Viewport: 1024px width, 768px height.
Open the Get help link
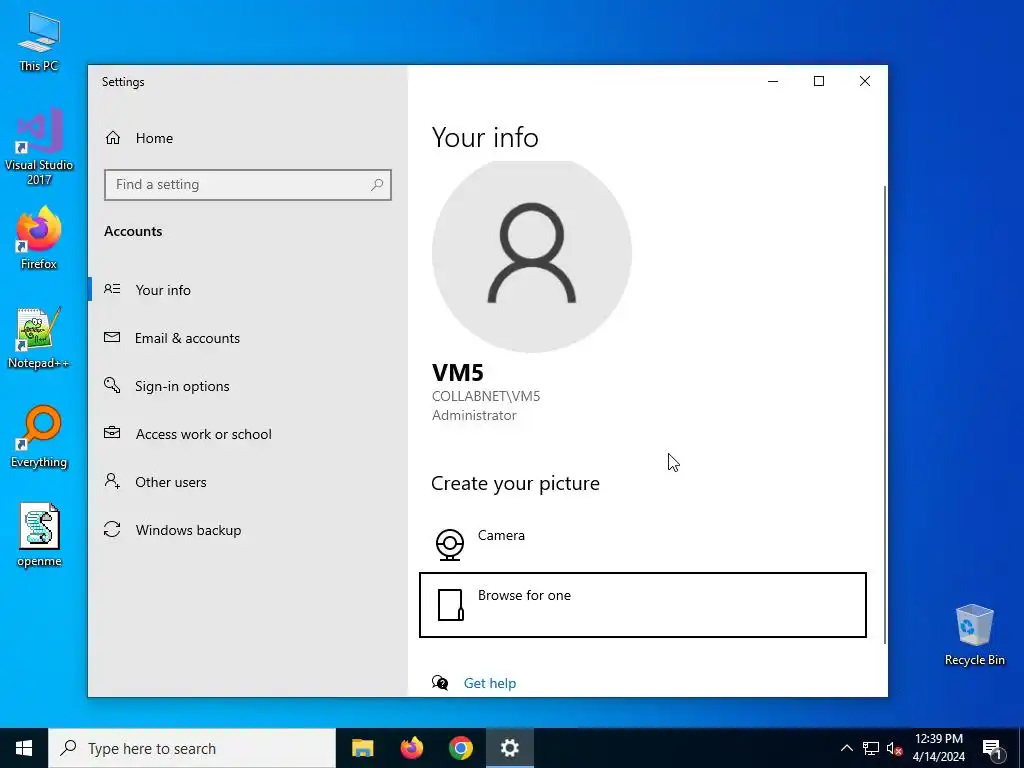click(490, 683)
